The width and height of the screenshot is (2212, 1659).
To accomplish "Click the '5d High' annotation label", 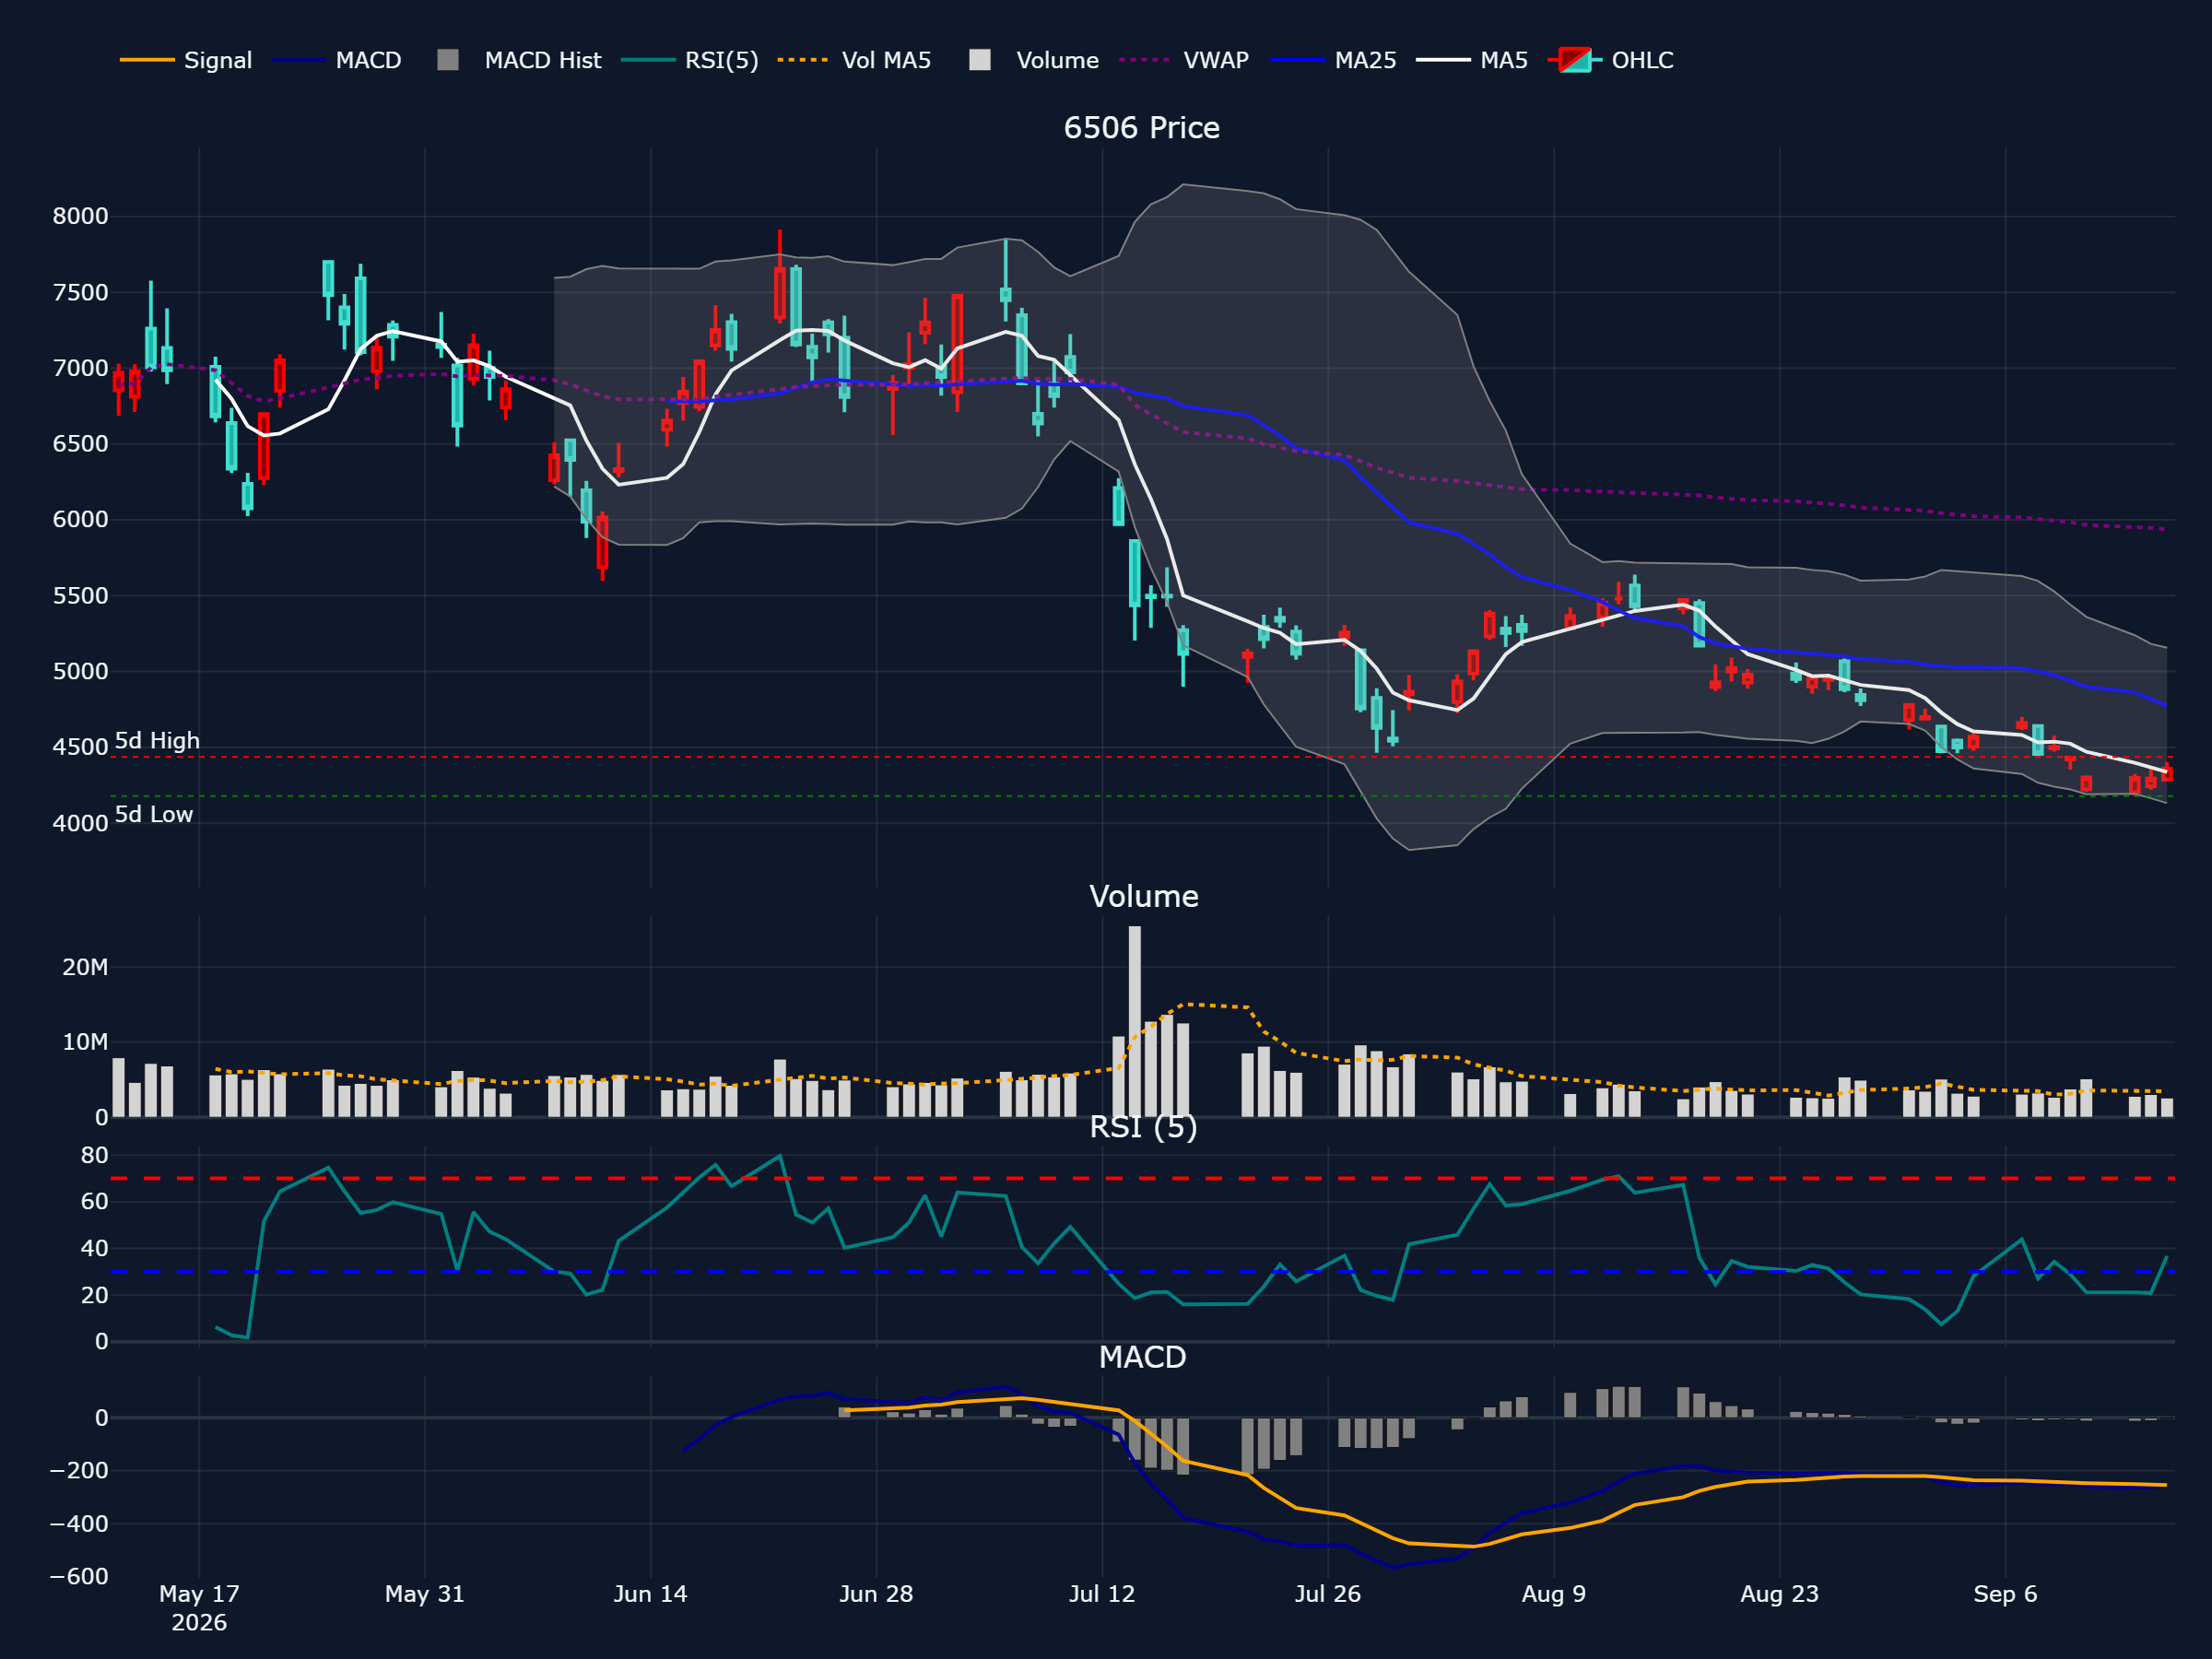I will click(157, 741).
